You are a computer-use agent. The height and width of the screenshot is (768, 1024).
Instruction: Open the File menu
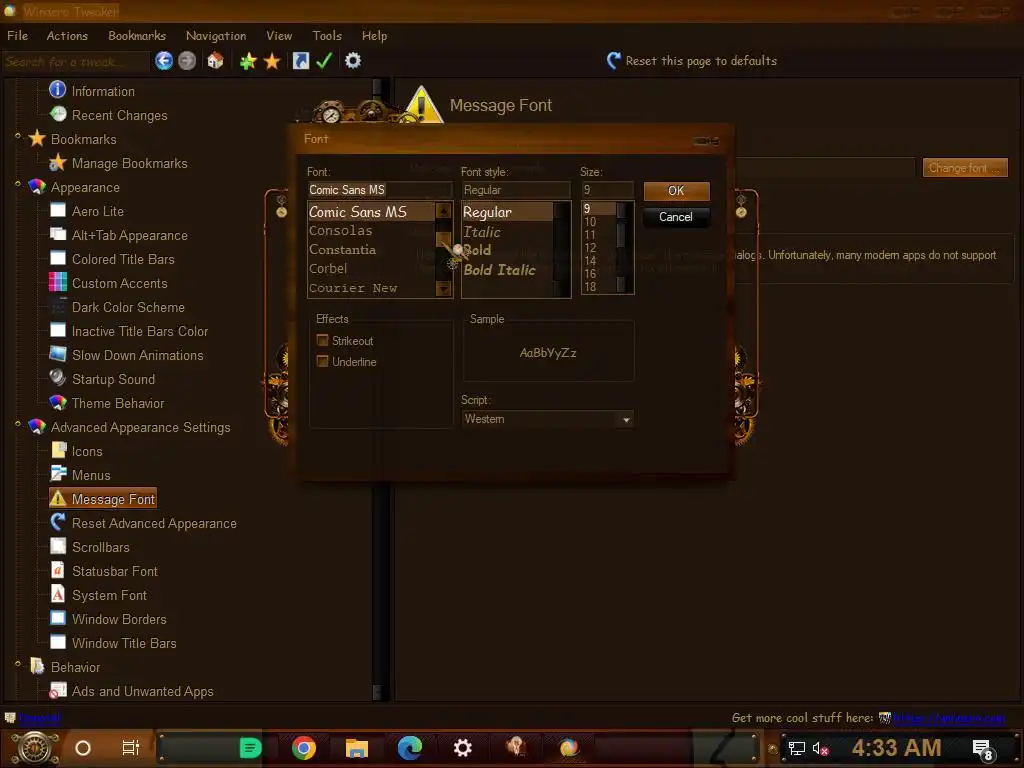coord(18,36)
